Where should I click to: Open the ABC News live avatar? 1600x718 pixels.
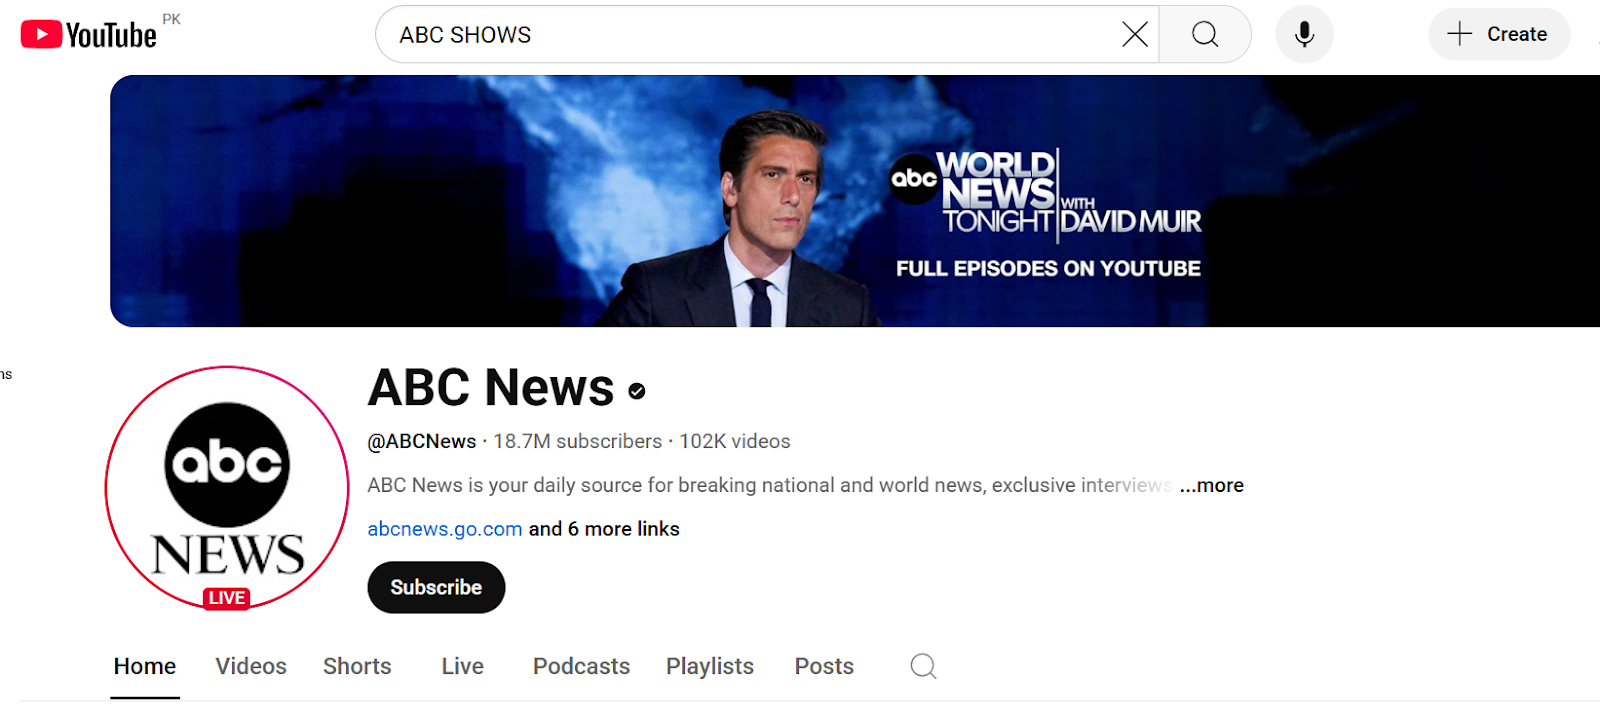click(x=227, y=488)
